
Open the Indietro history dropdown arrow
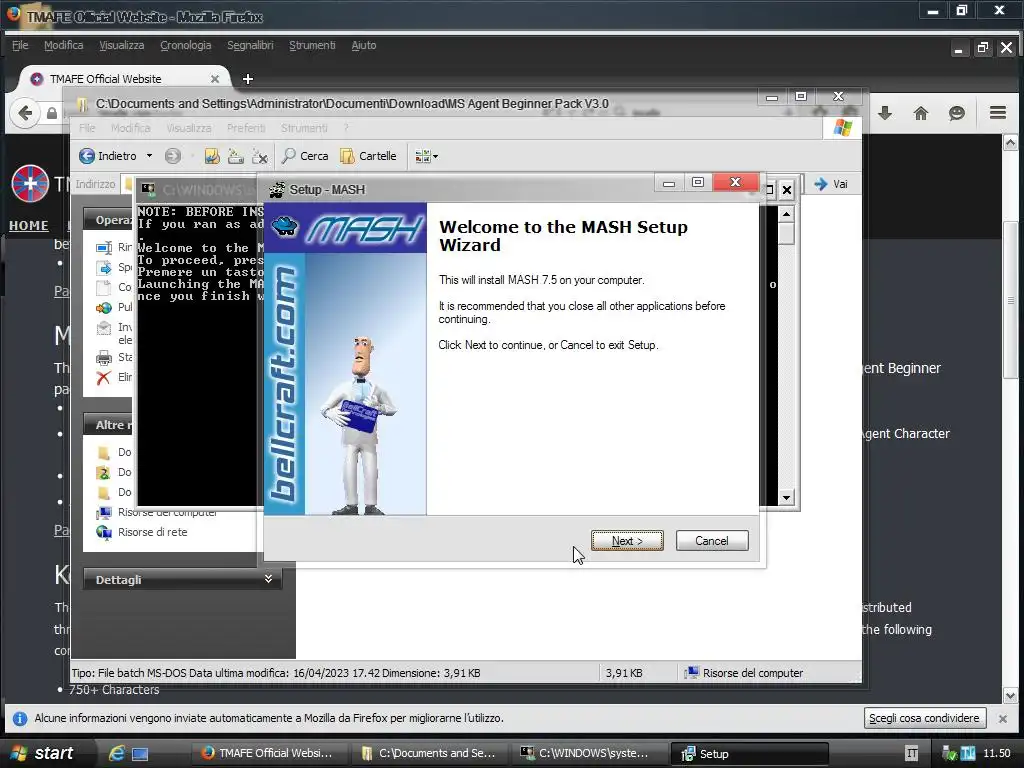pyautogui.click(x=150, y=155)
